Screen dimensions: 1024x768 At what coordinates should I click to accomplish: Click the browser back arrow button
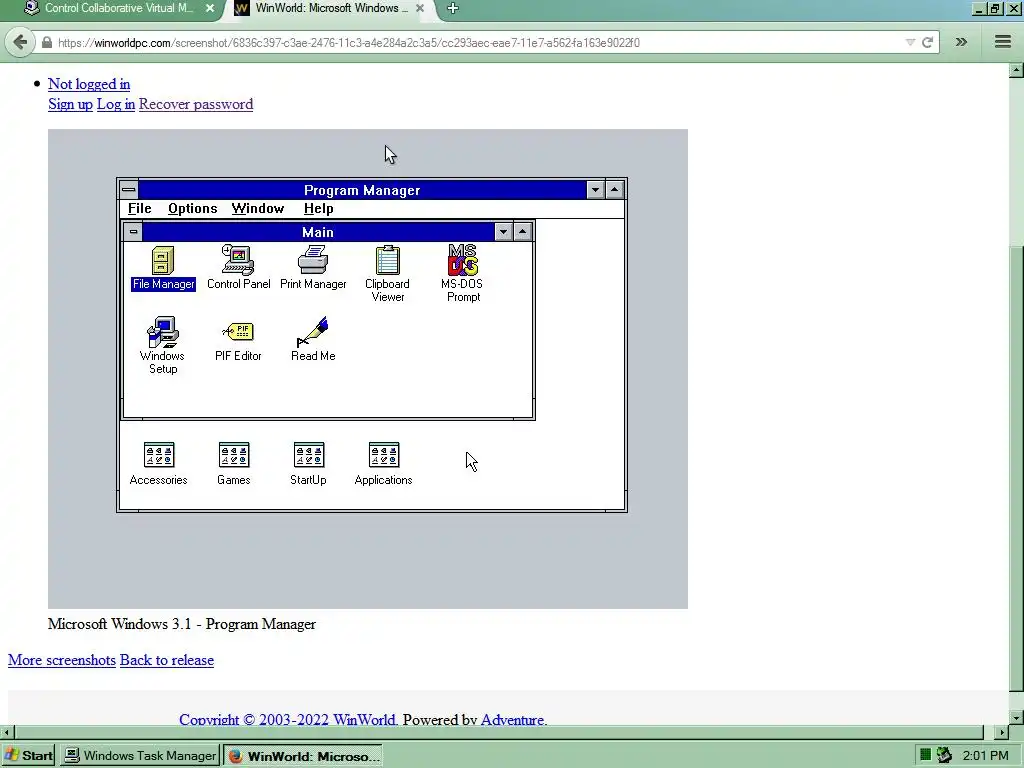coord(20,42)
